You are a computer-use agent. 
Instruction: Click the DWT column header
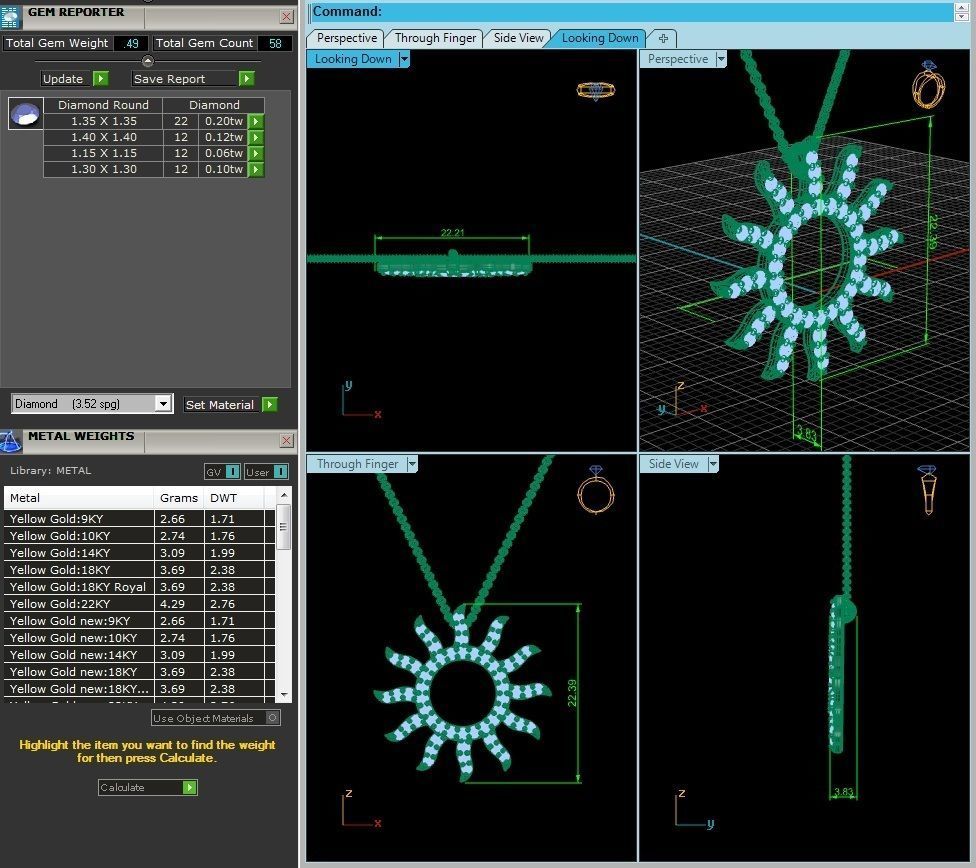pyautogui.click(x=234, y=498)
